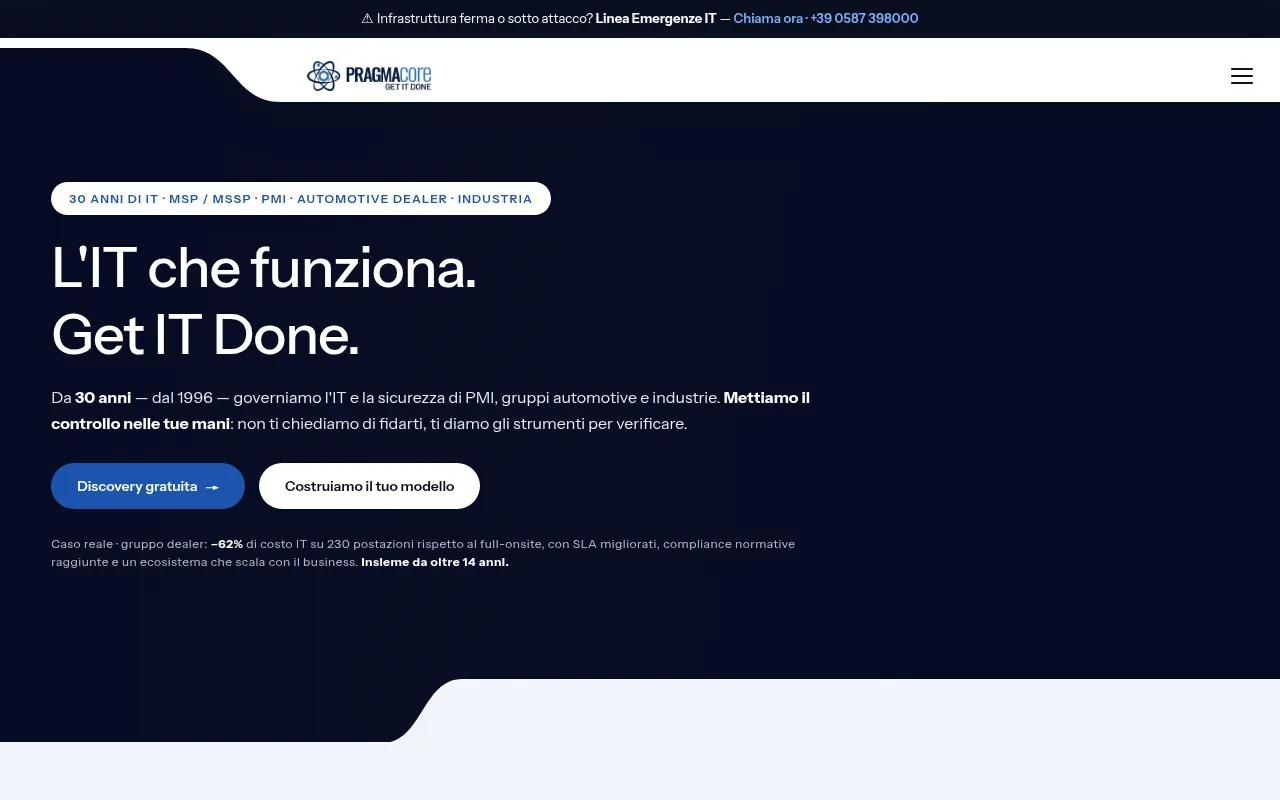Click the 'Linea Emergenze IT' text
The height and width of the screenshot is (800, 1280).
(656, 19)
